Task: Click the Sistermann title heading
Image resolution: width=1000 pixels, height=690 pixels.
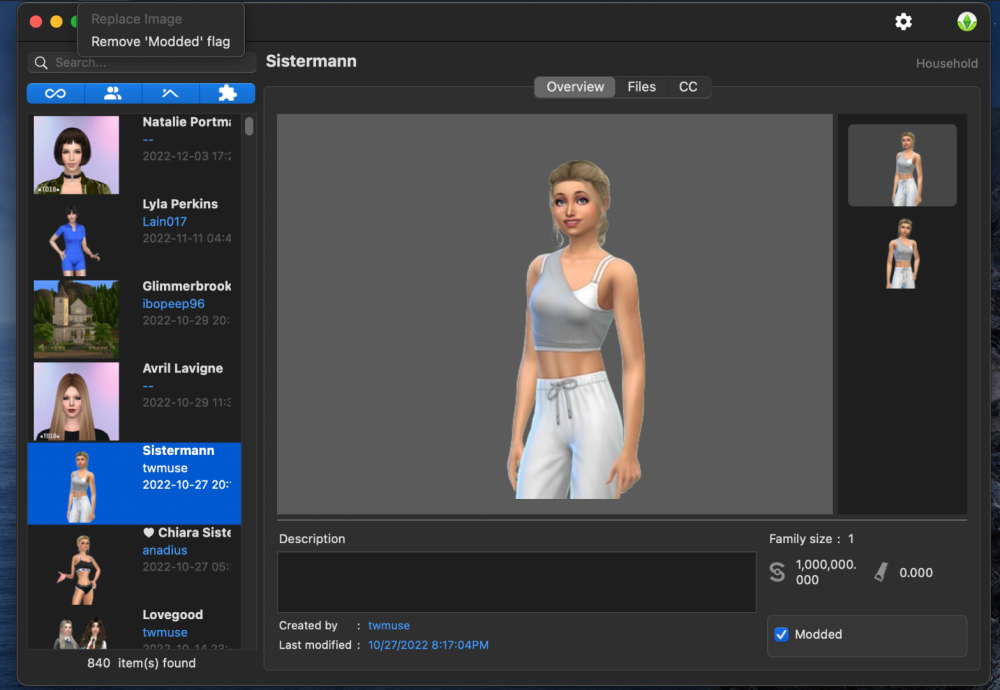Action: click(311, 61)
